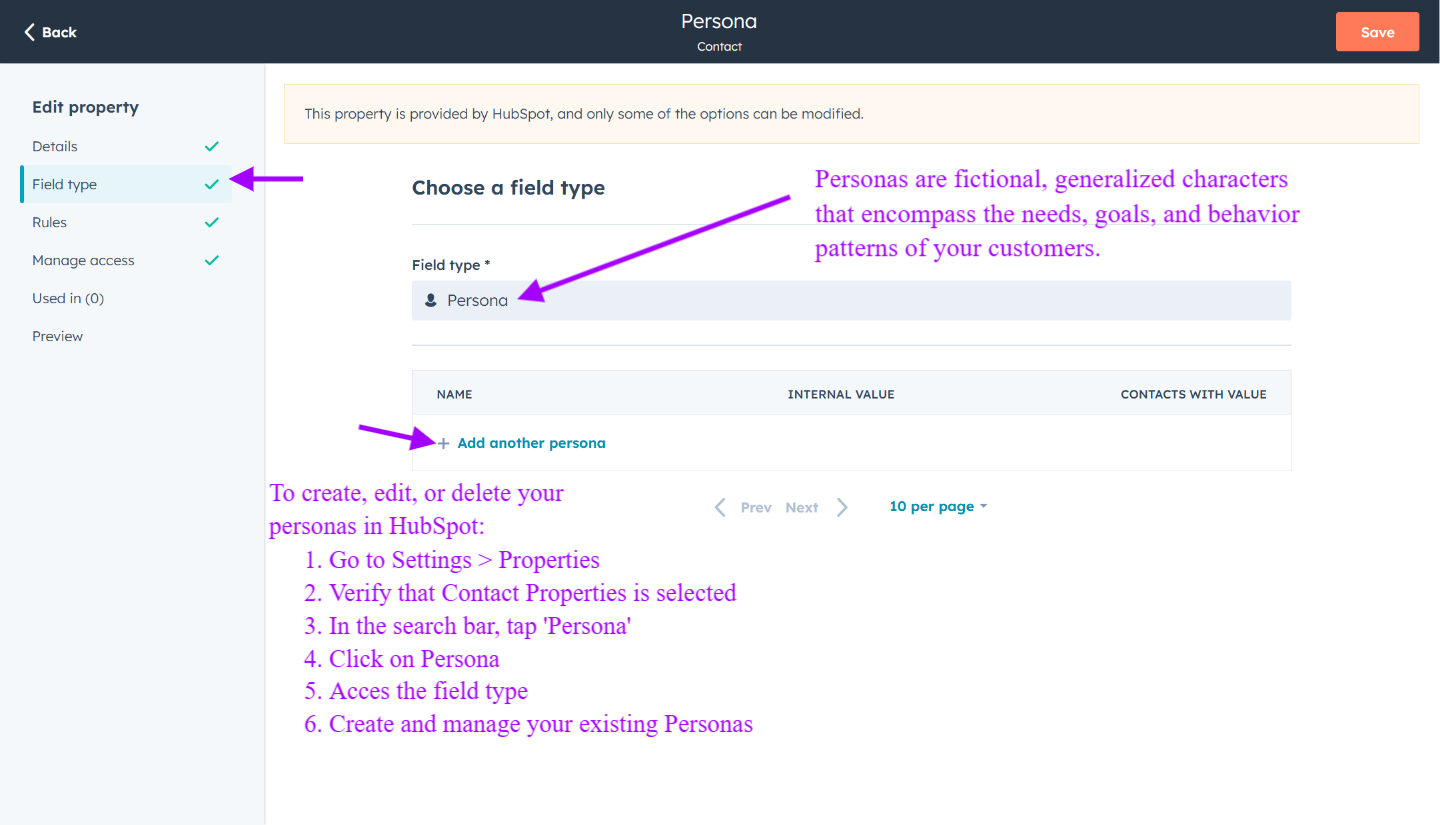Click the green checkmark beside Manage access
Image resolution: width=1440 pixels, height=825 pixels.
pos(211,260)
